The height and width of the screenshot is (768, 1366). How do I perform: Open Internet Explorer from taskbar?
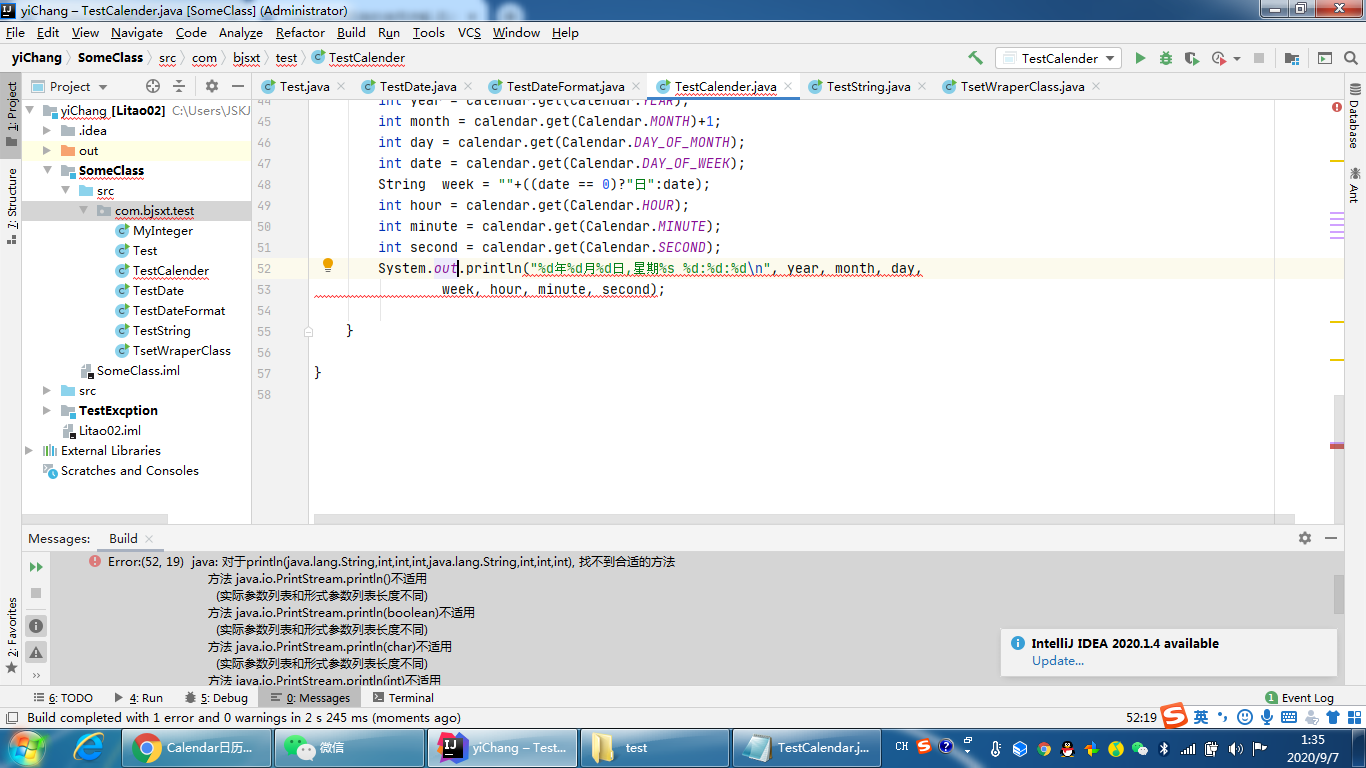coord(89,747)
